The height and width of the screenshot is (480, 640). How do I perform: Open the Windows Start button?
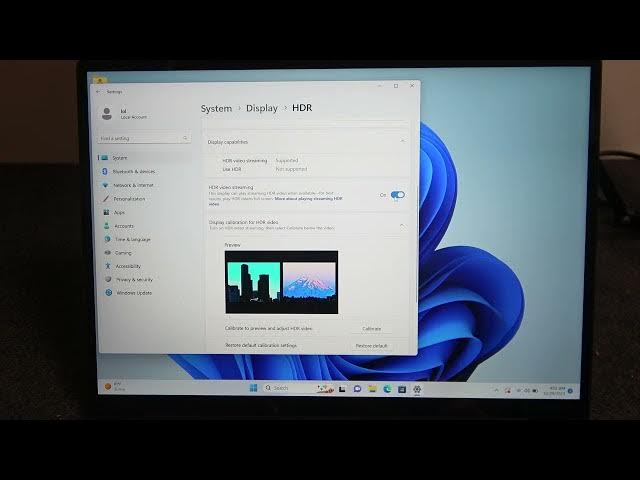[253, 387]
